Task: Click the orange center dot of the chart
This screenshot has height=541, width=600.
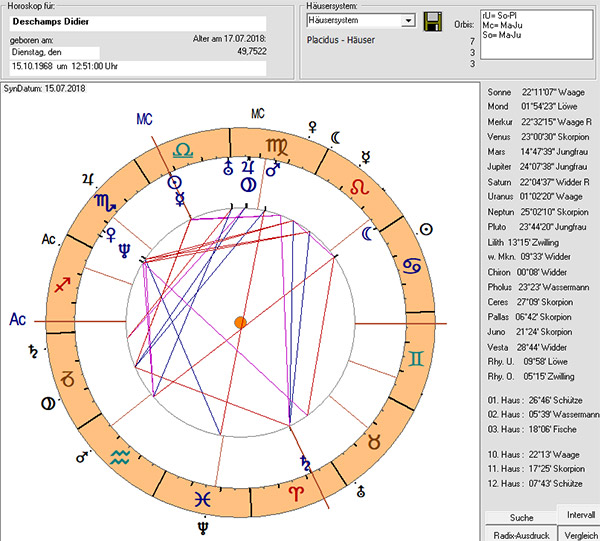Action: [x=240, y=323]
